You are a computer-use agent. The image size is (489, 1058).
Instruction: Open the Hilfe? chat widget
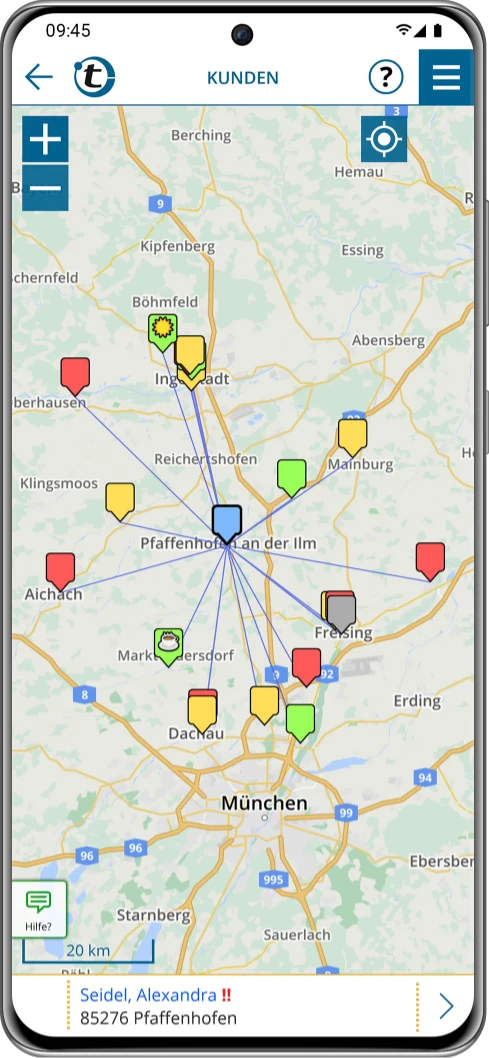point(39,909)
